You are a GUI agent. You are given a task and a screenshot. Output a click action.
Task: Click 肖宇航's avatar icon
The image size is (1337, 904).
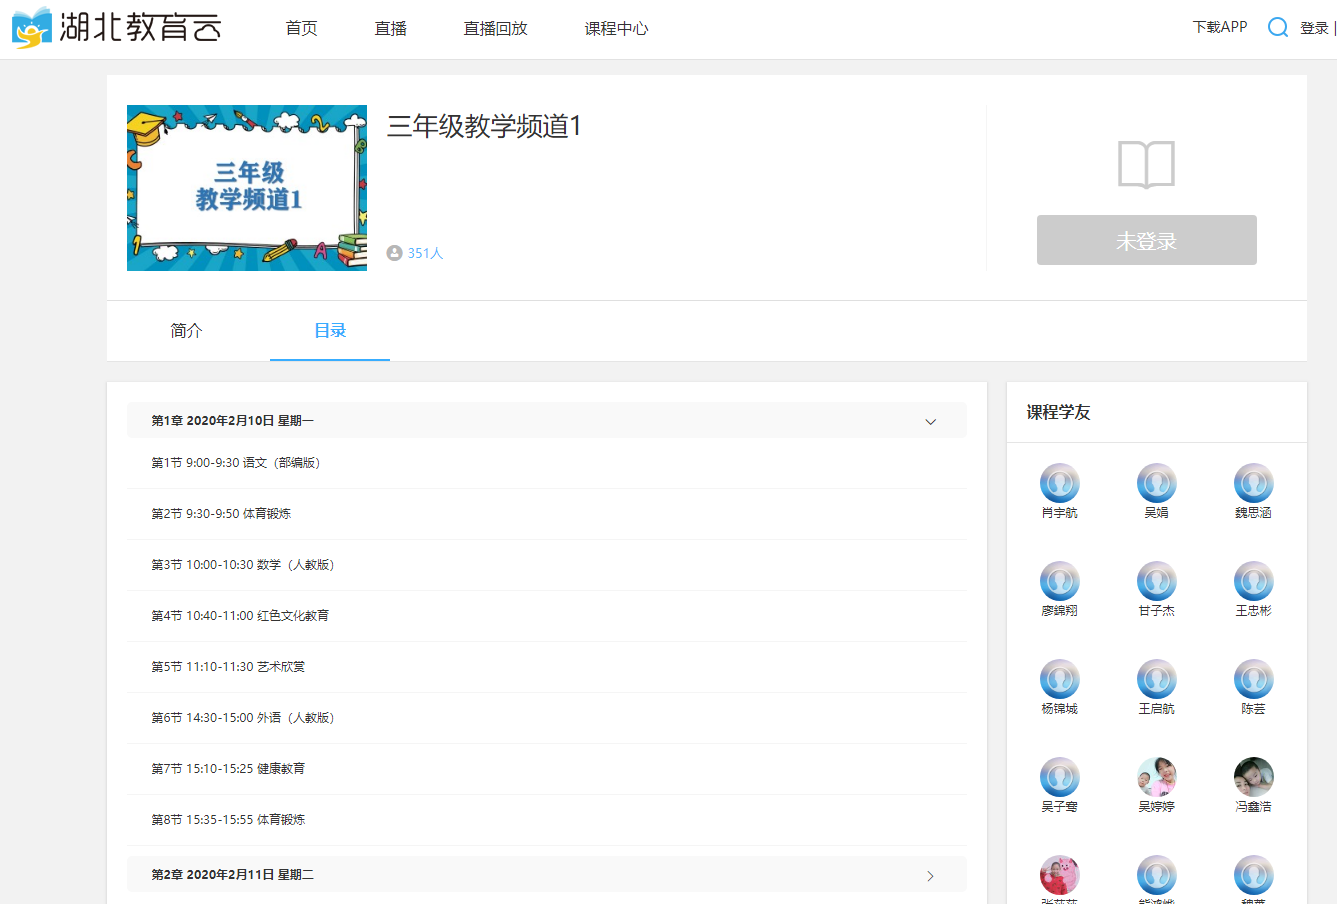[x=1059, y=483]
